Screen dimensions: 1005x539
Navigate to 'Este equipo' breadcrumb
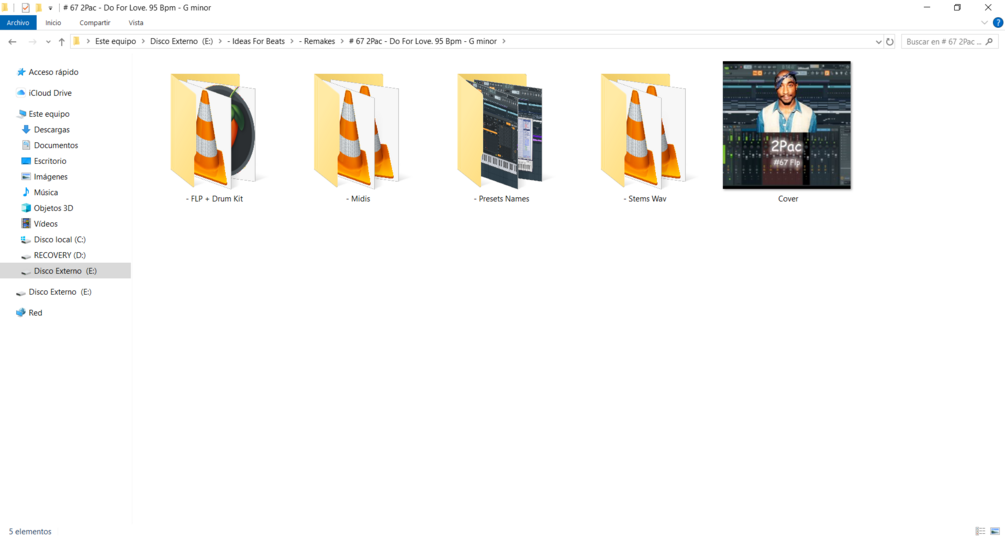[115, 41]
